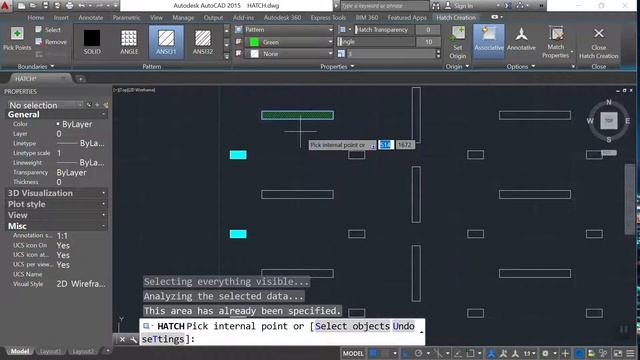Click MODEL space status bar button
The image size is (640, 360).
353,353
